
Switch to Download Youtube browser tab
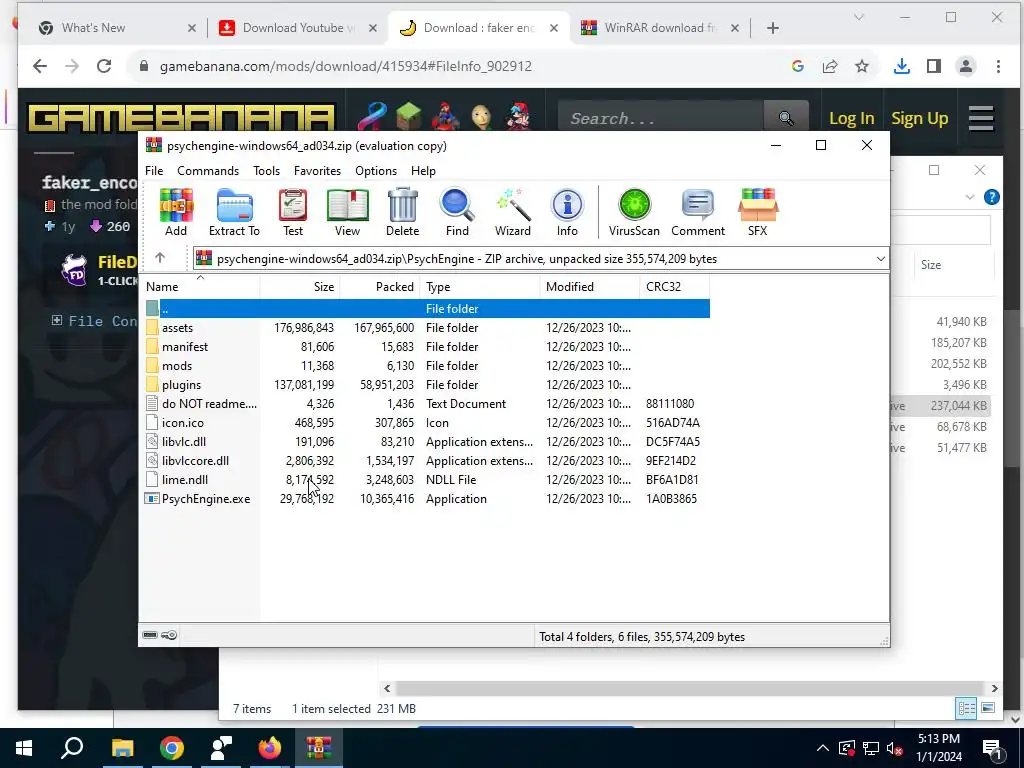click(x=298, y=27)
